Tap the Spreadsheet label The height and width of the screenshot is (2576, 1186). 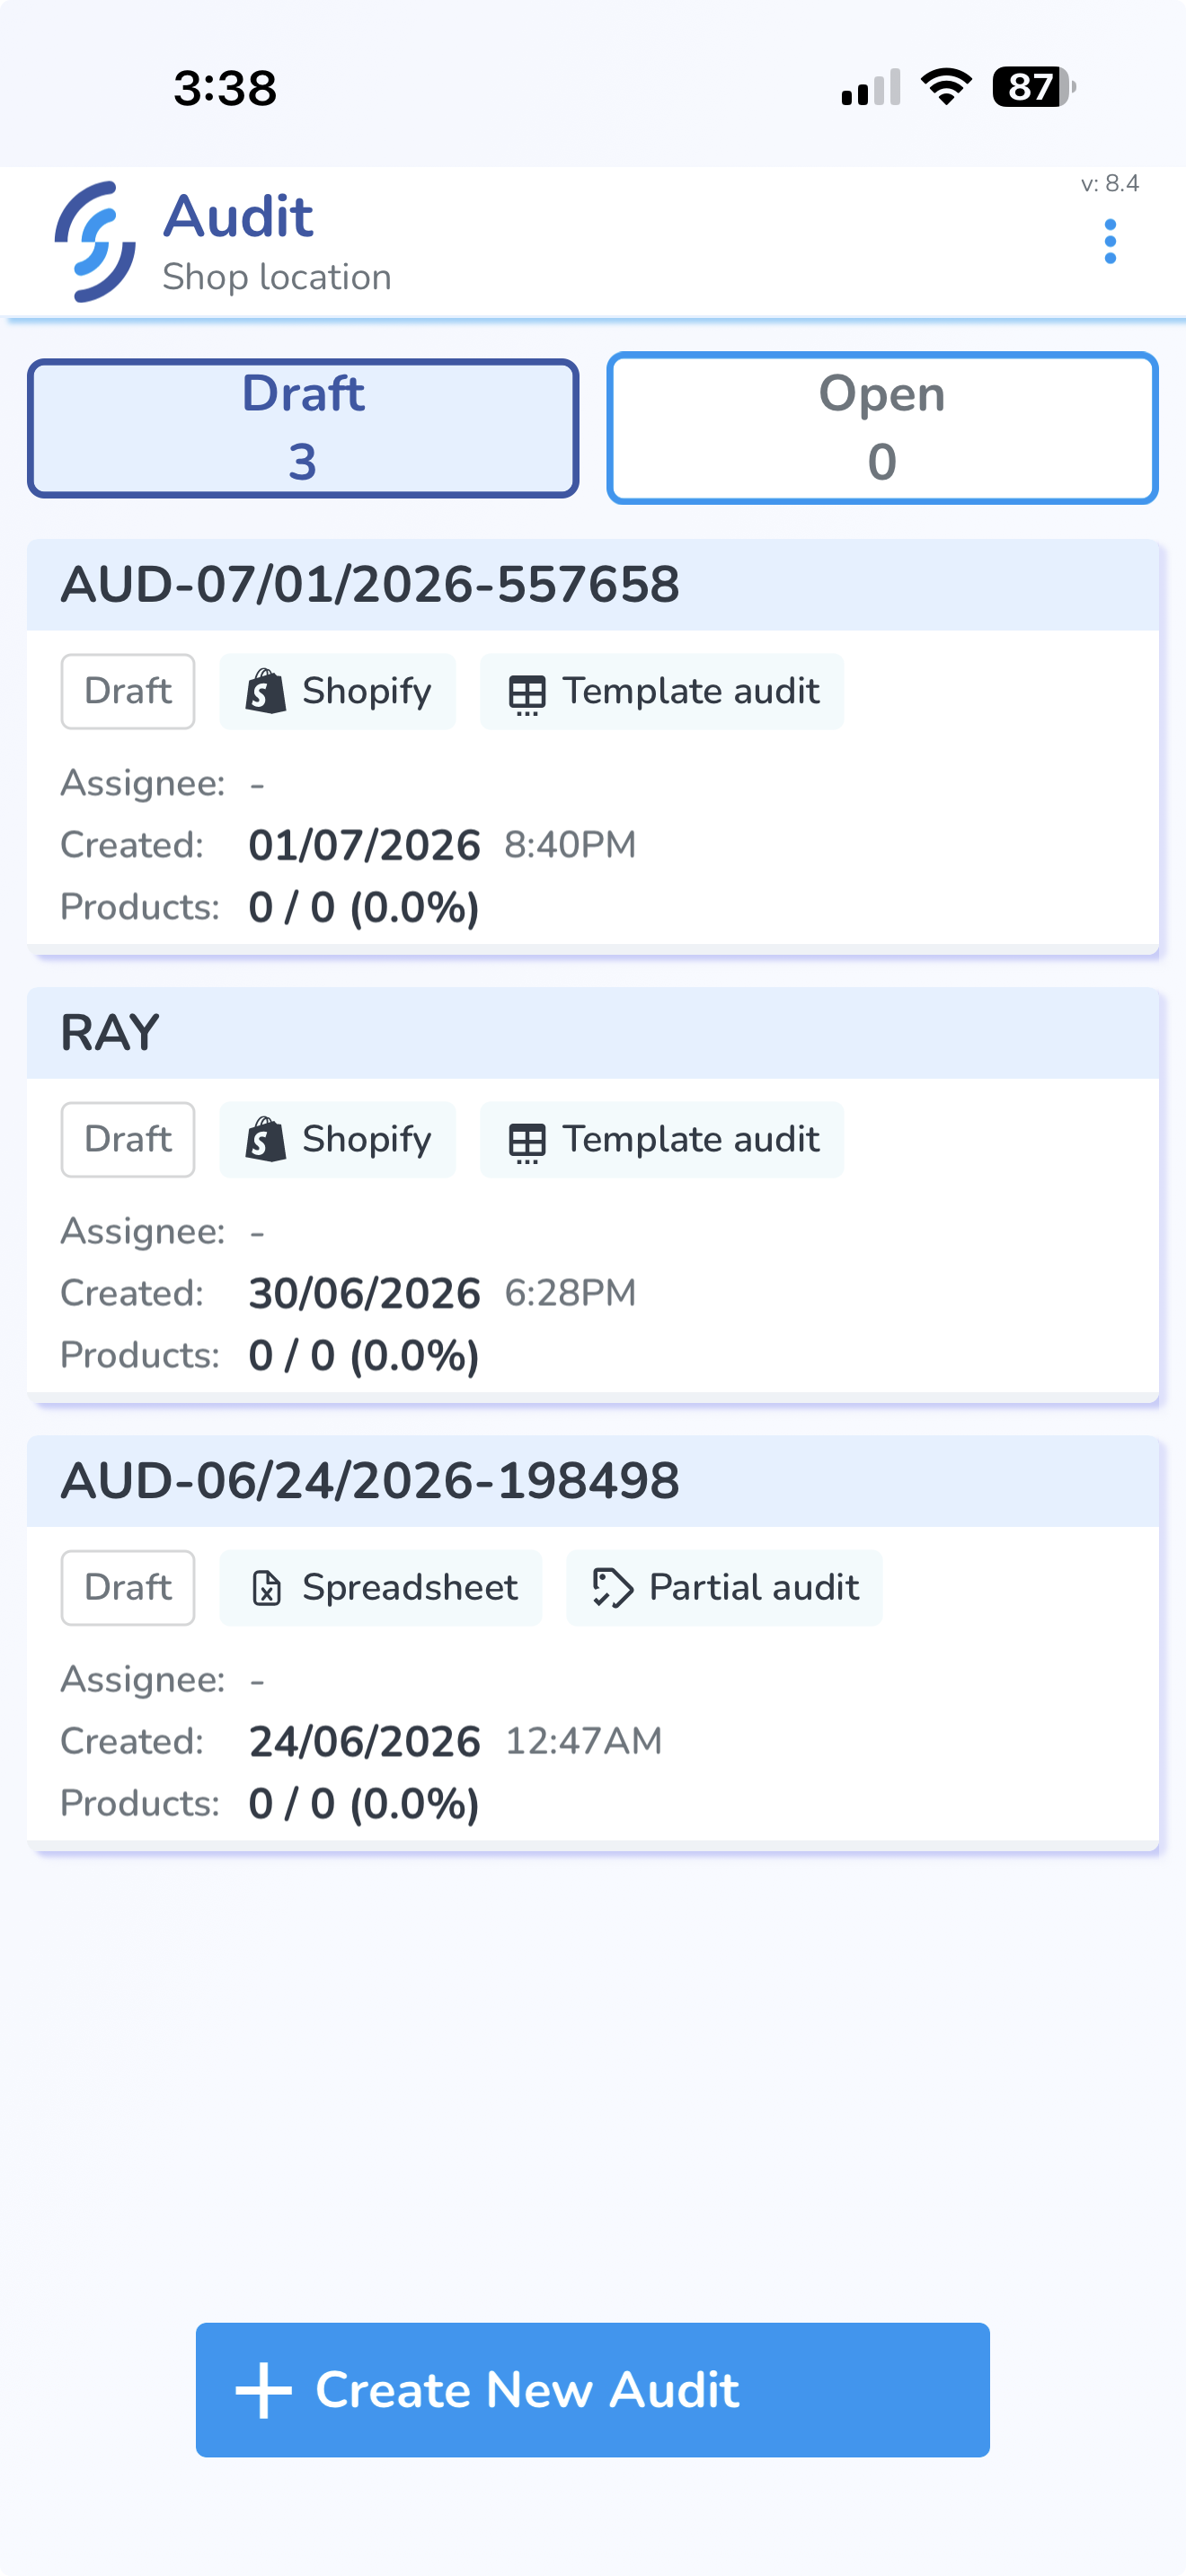click(410, 1587)
